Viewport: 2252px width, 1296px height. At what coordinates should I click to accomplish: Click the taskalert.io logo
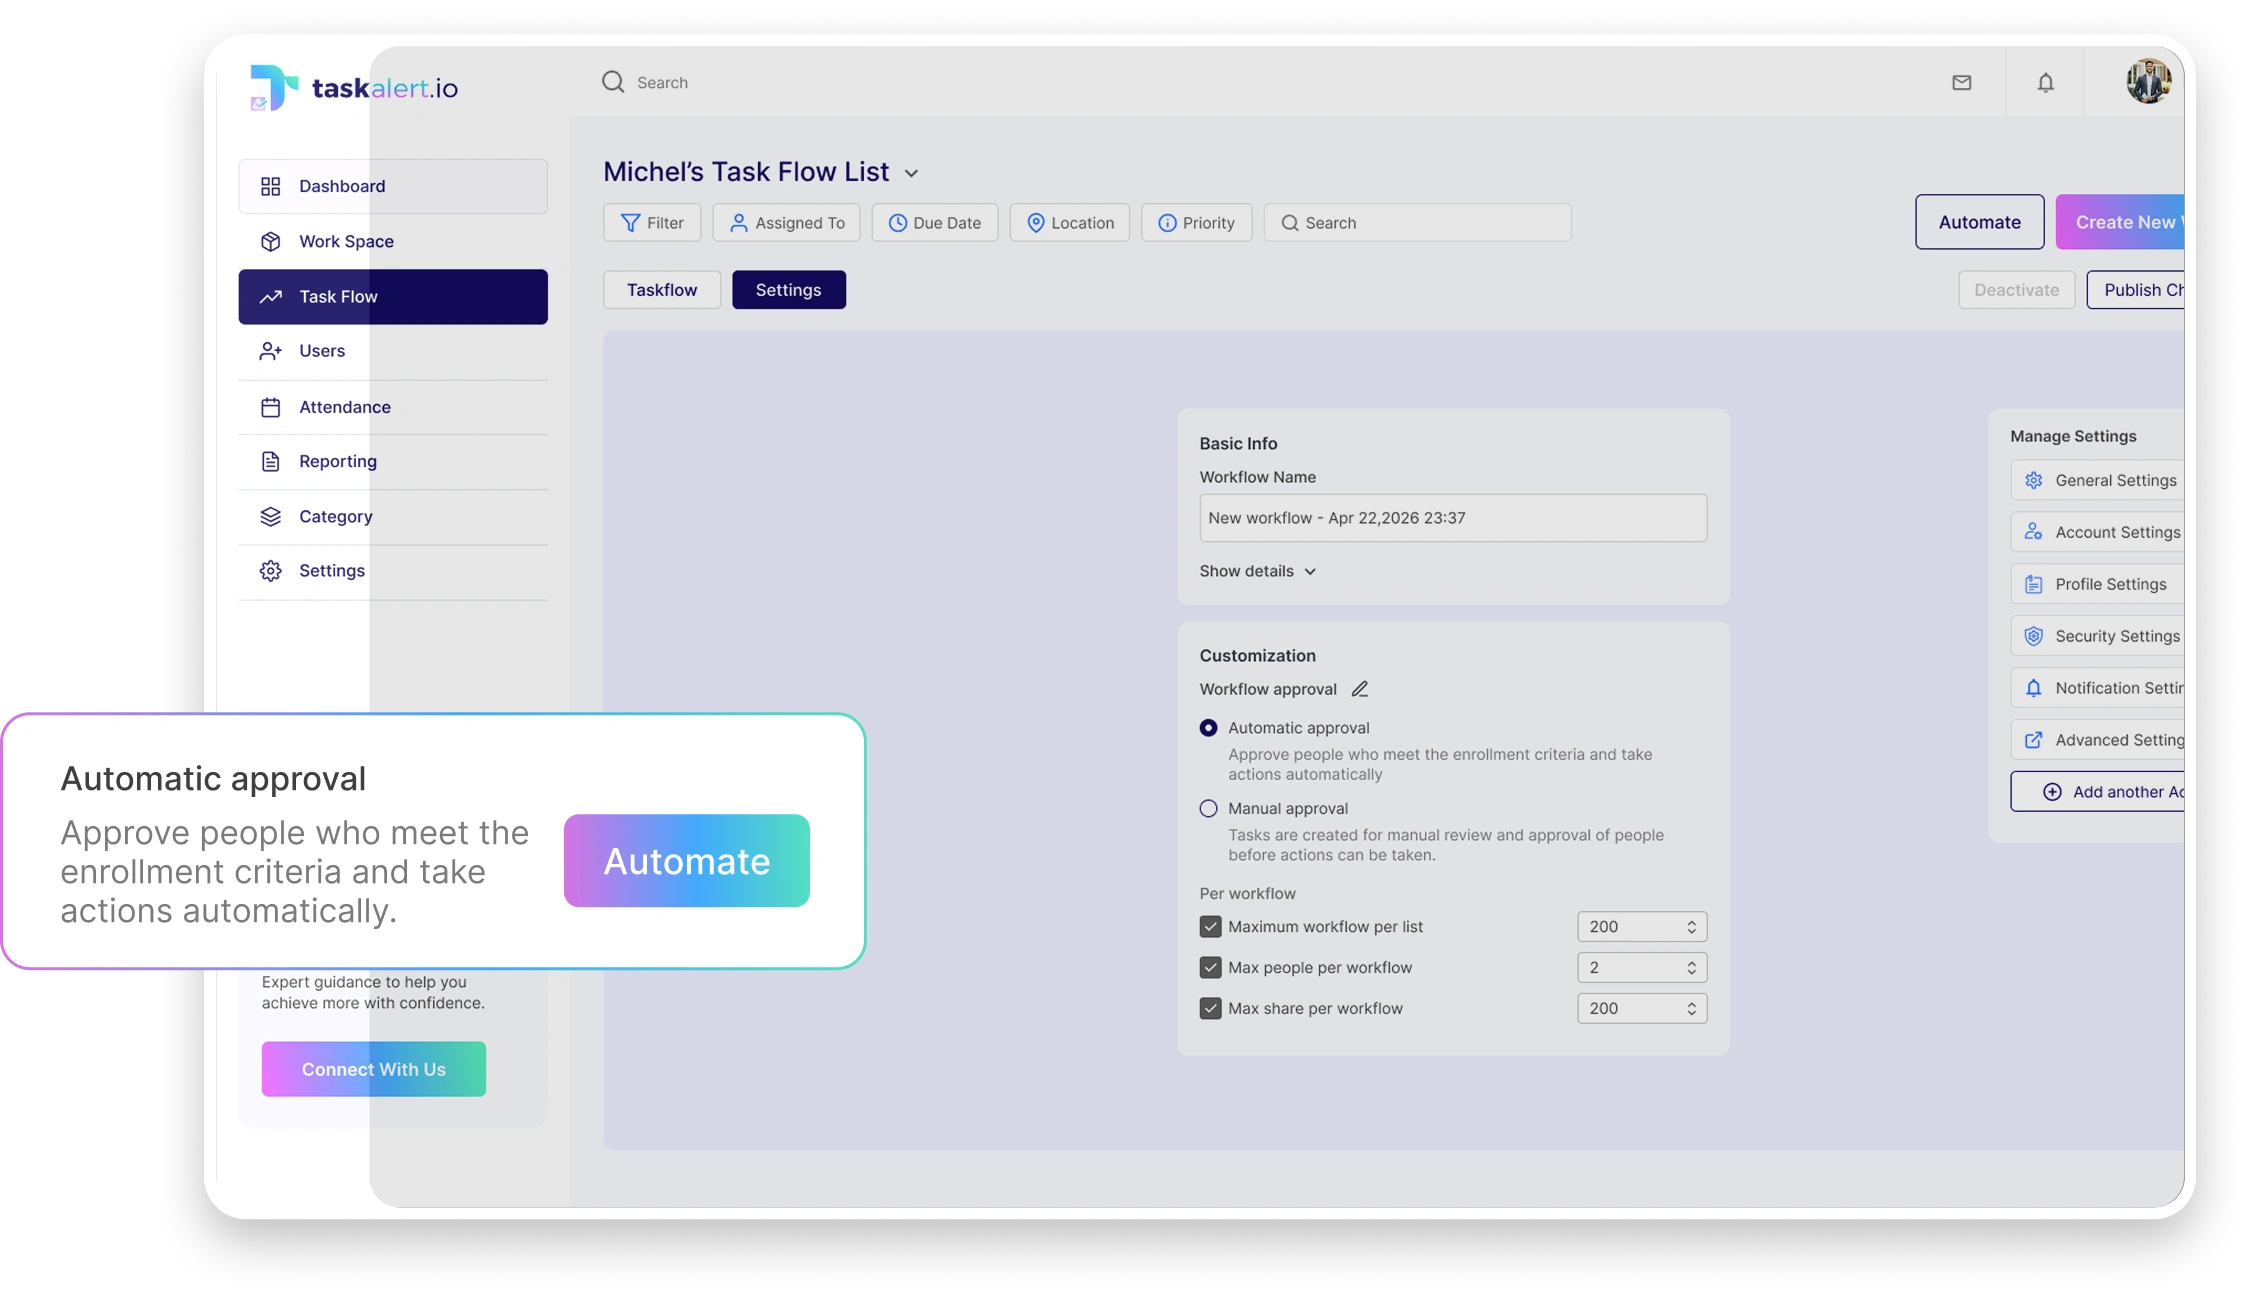coord(354,87)
